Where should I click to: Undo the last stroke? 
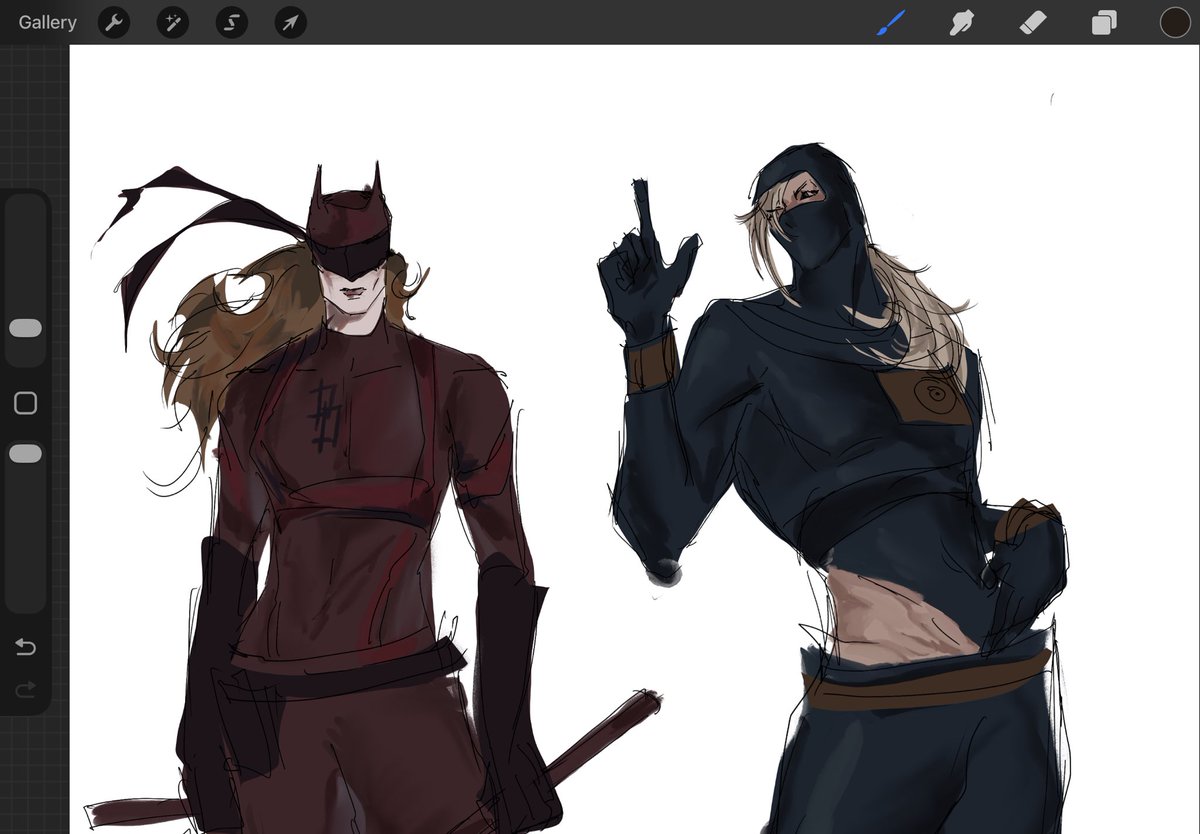[x=25, y=647]
